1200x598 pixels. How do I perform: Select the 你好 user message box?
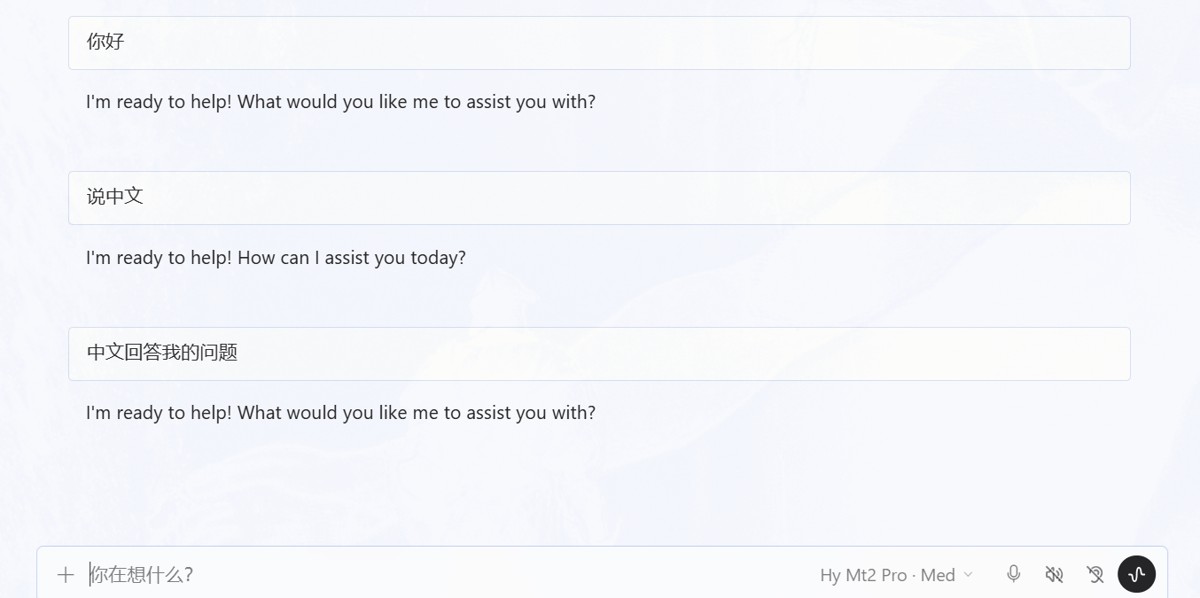[599, 43]
